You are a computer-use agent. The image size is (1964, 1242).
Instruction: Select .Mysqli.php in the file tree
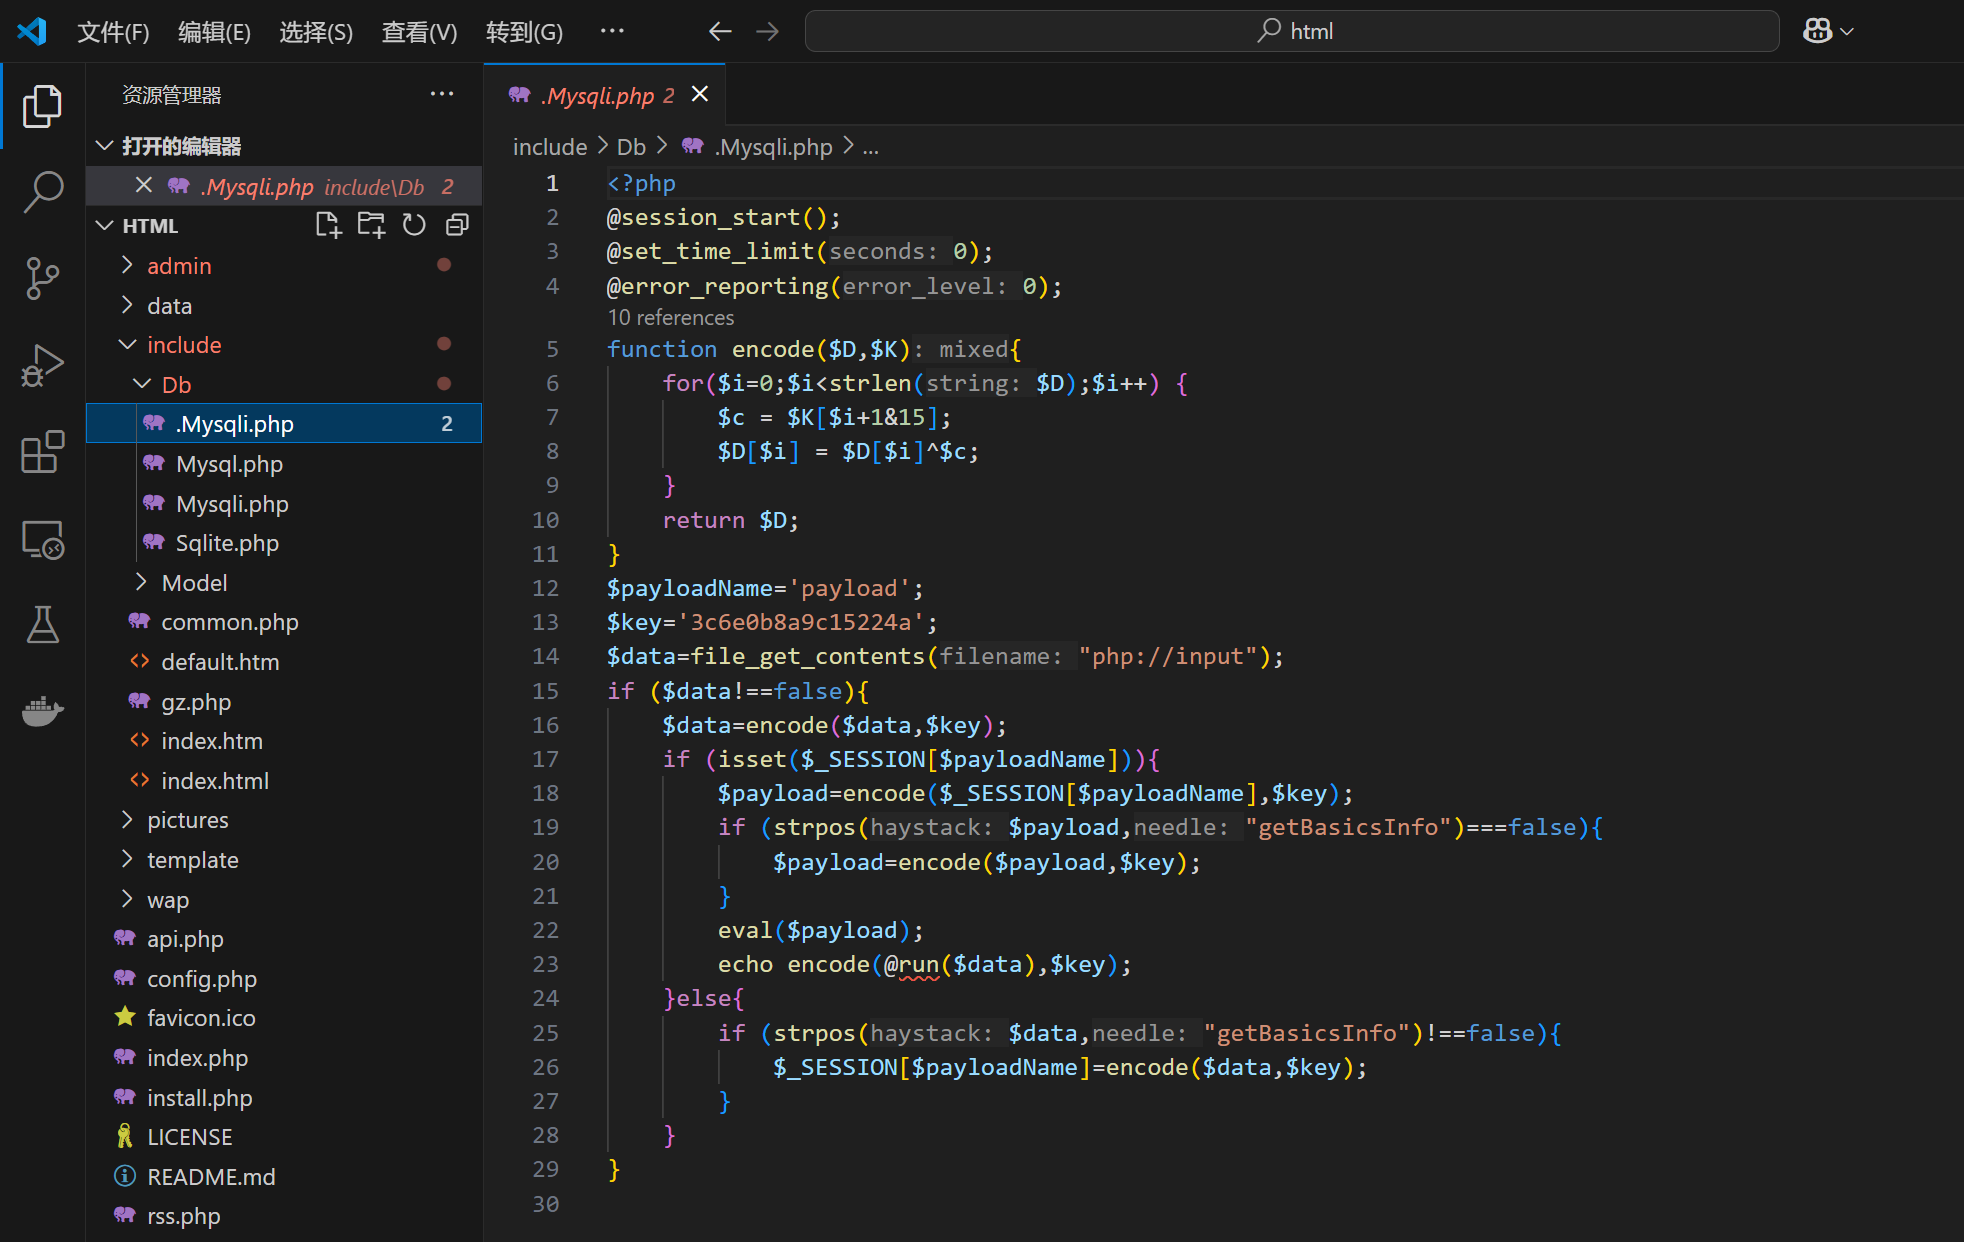click(284, 424)
